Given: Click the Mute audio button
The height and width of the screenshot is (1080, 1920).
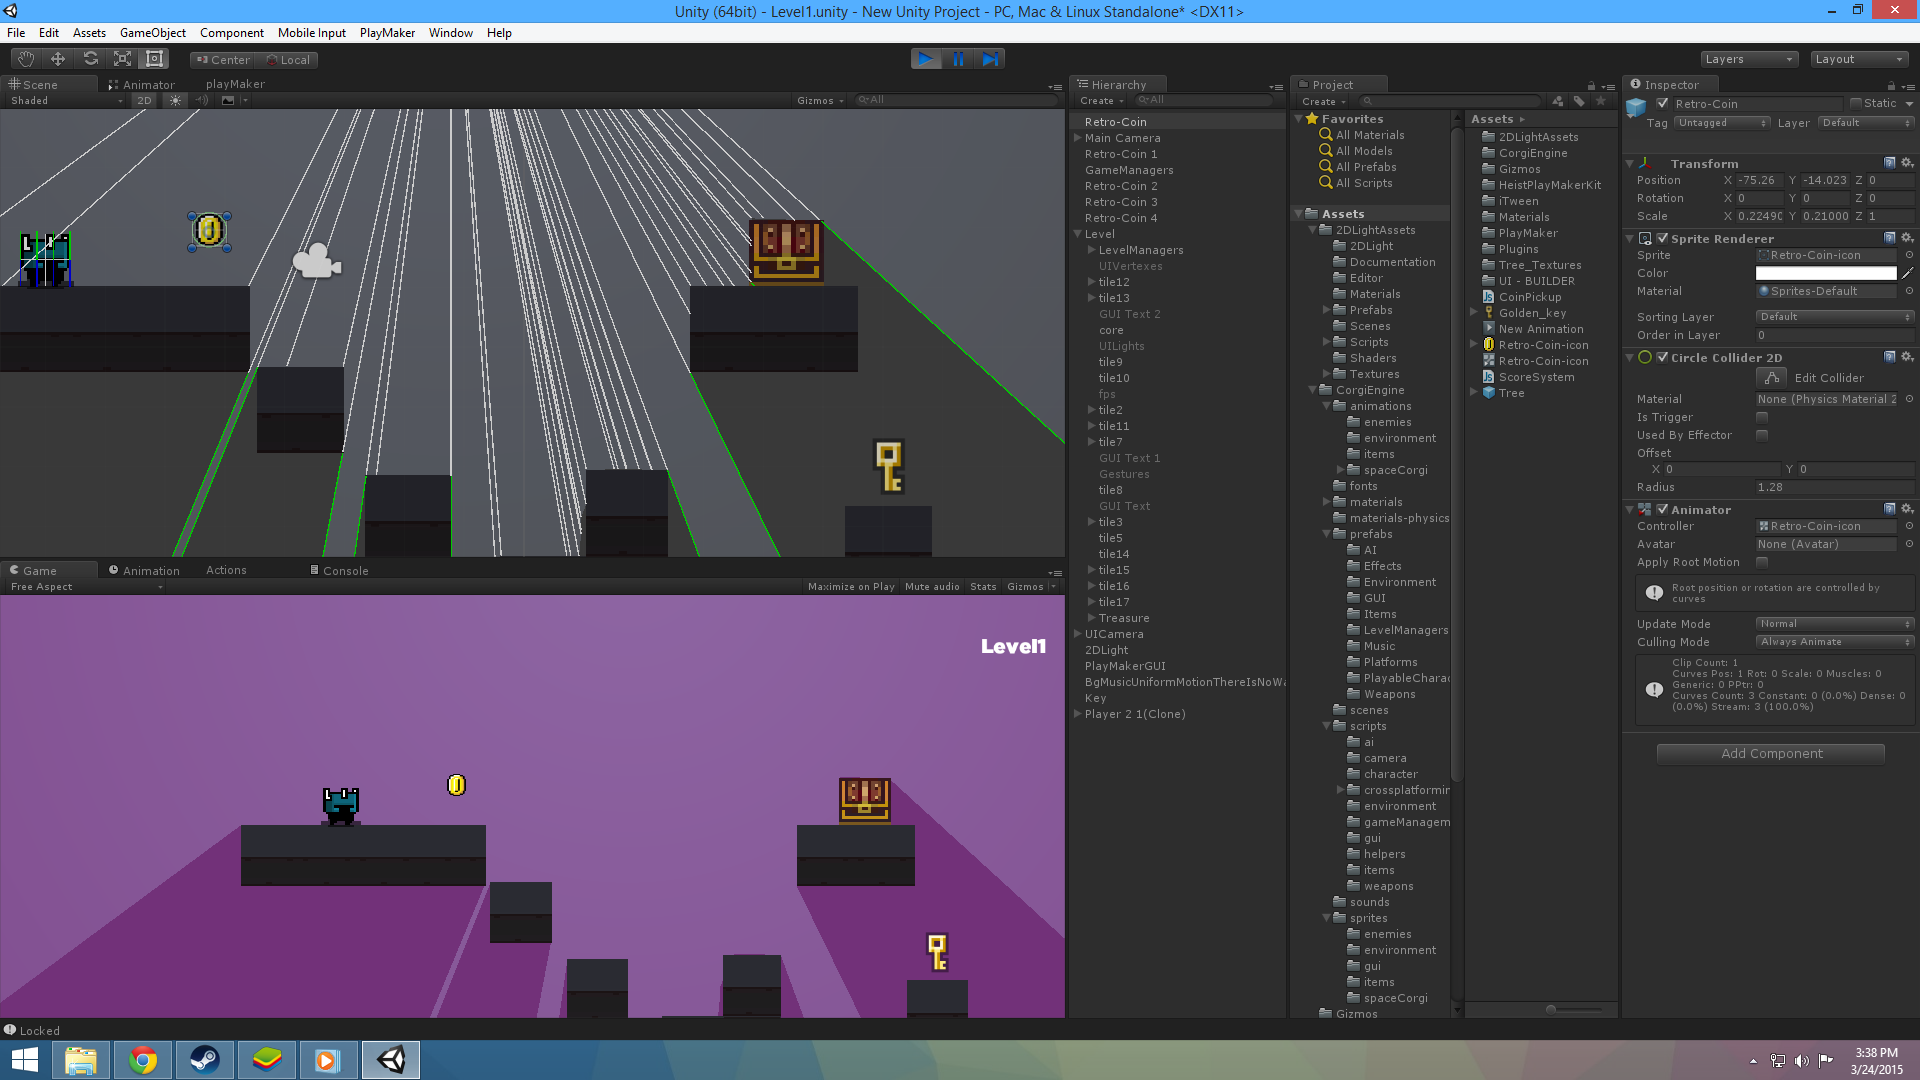Looking at the screenshot, I should click(932, 587).
